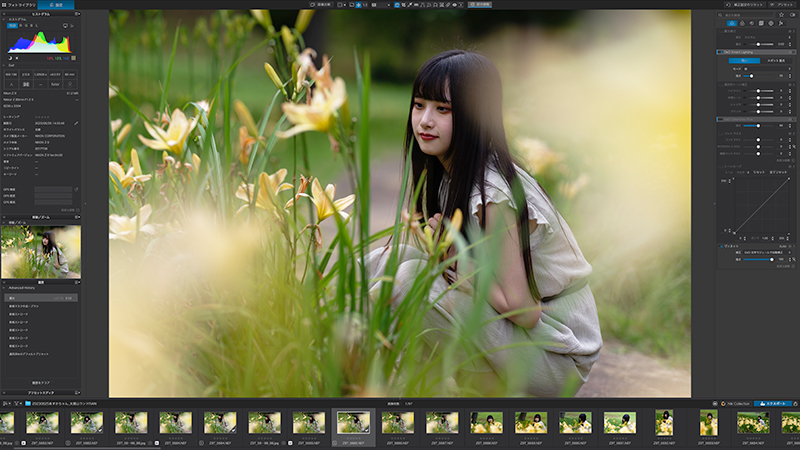This screenshot has width=800, height=450.
Task: Select the R histogram channel
Action: click(x=20, y=26)
